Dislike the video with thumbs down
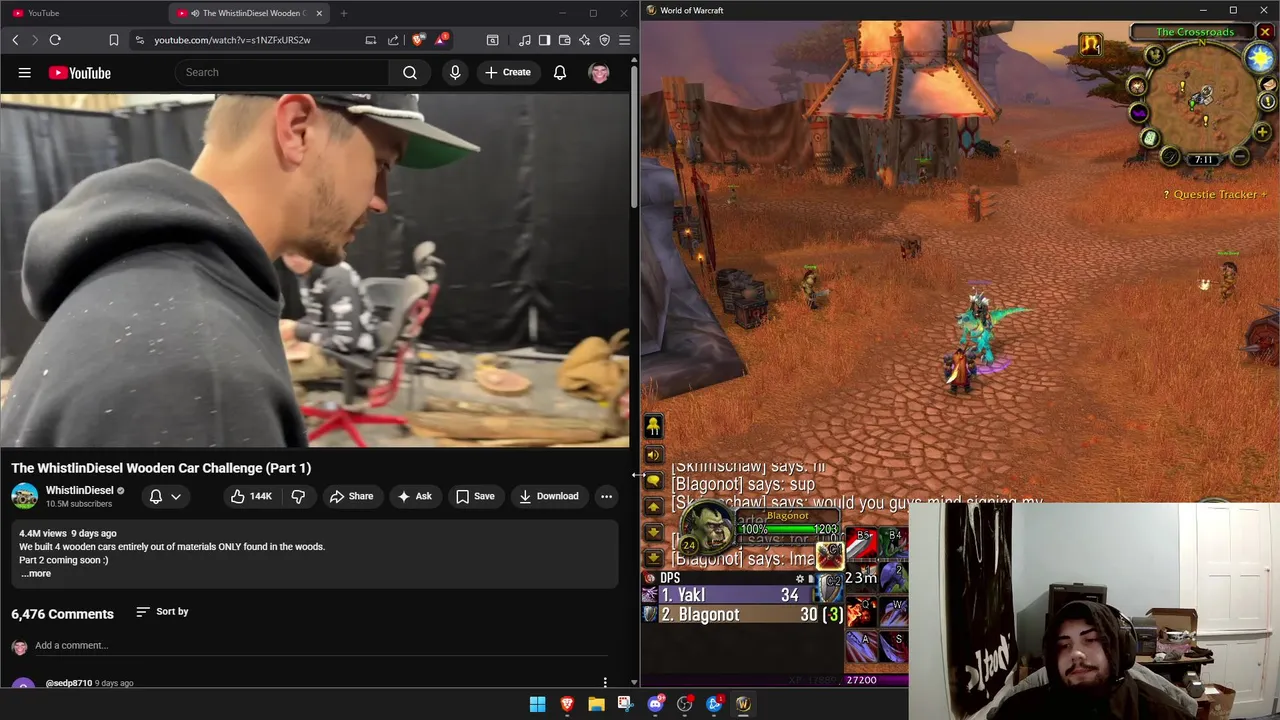Image resolution: width=1280 pixels, height=720 pixels. (x=298, y=496)
